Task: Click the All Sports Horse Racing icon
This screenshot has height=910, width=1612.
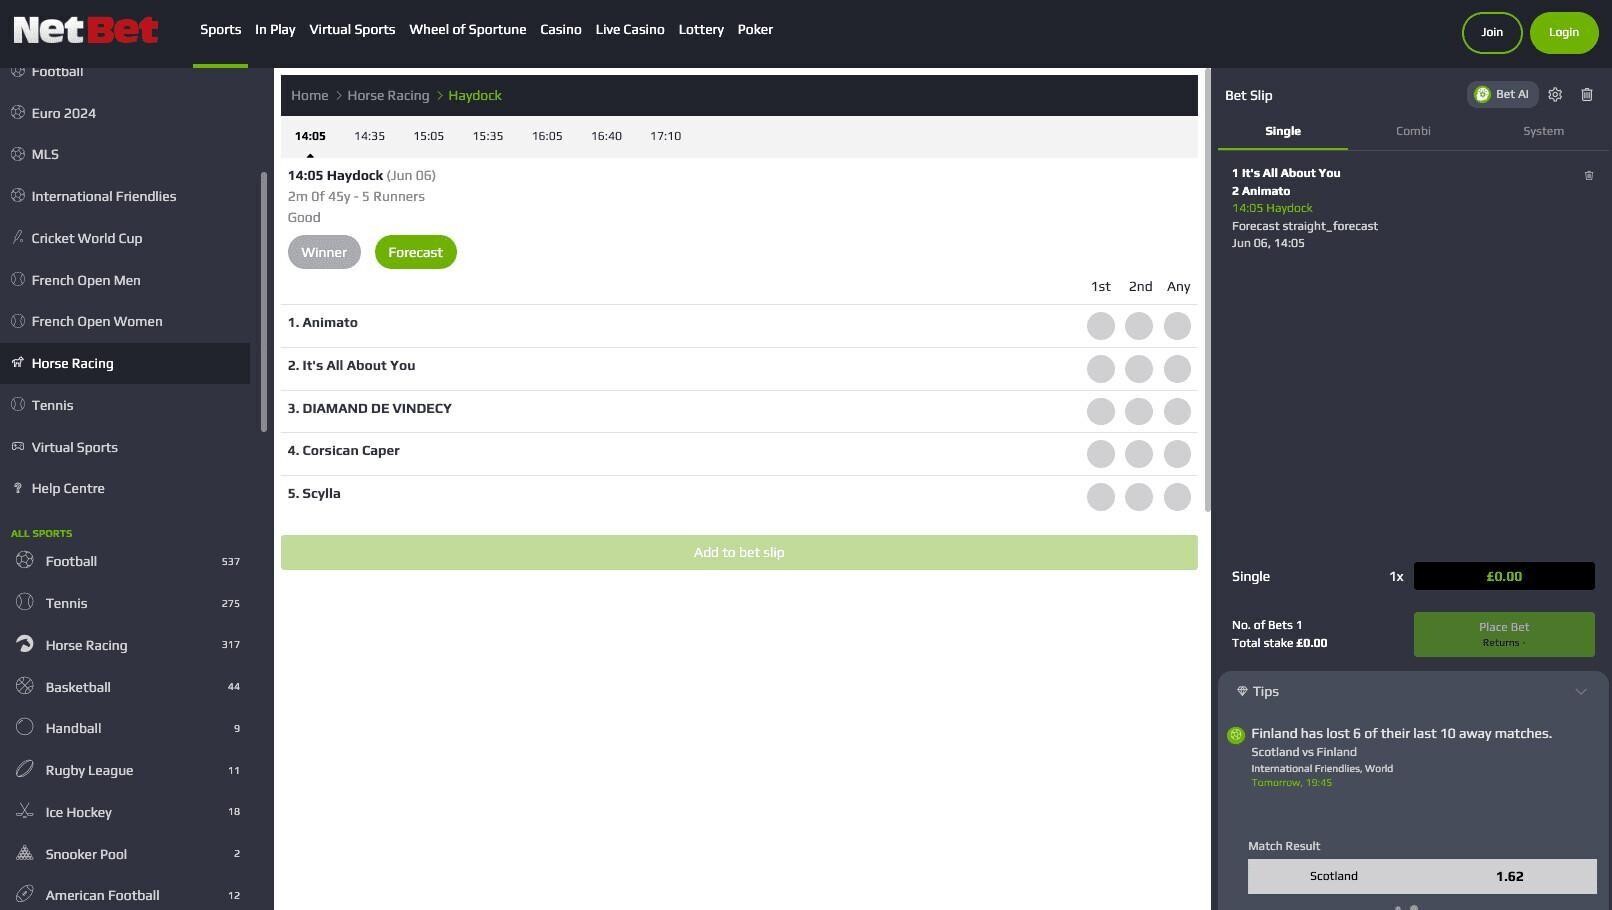Action: pyautogui.click(x=25, y=645)
